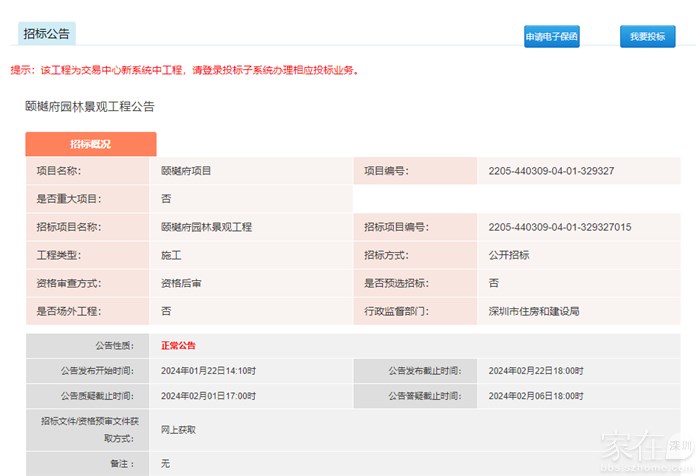Click the query deadline 2024年02月01日17:00时
This screenshot has height=476, width=700.
[209, 396]
